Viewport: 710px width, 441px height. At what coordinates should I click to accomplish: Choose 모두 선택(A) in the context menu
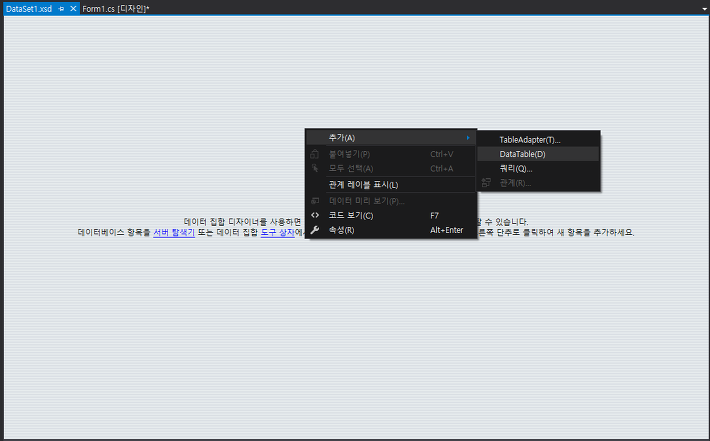pyautogui.click(x=391, y=168)
